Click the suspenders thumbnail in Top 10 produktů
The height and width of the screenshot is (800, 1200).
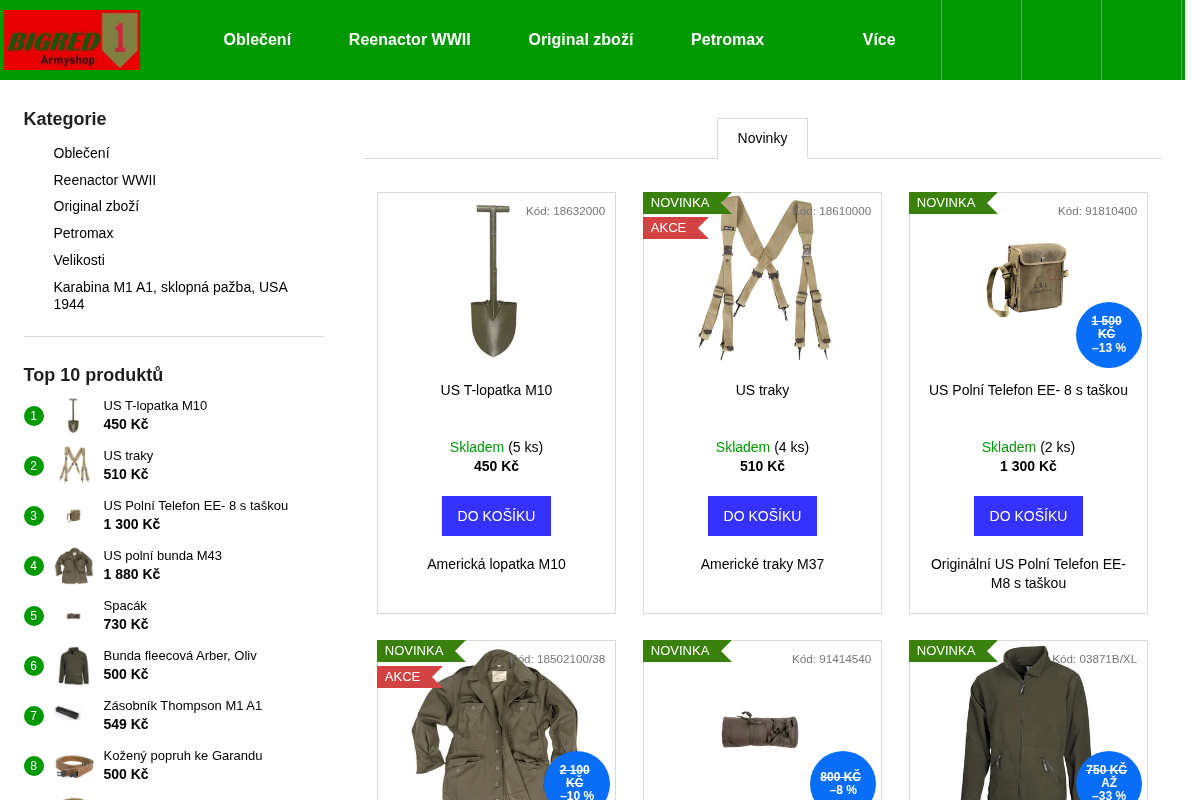point(73,465)
